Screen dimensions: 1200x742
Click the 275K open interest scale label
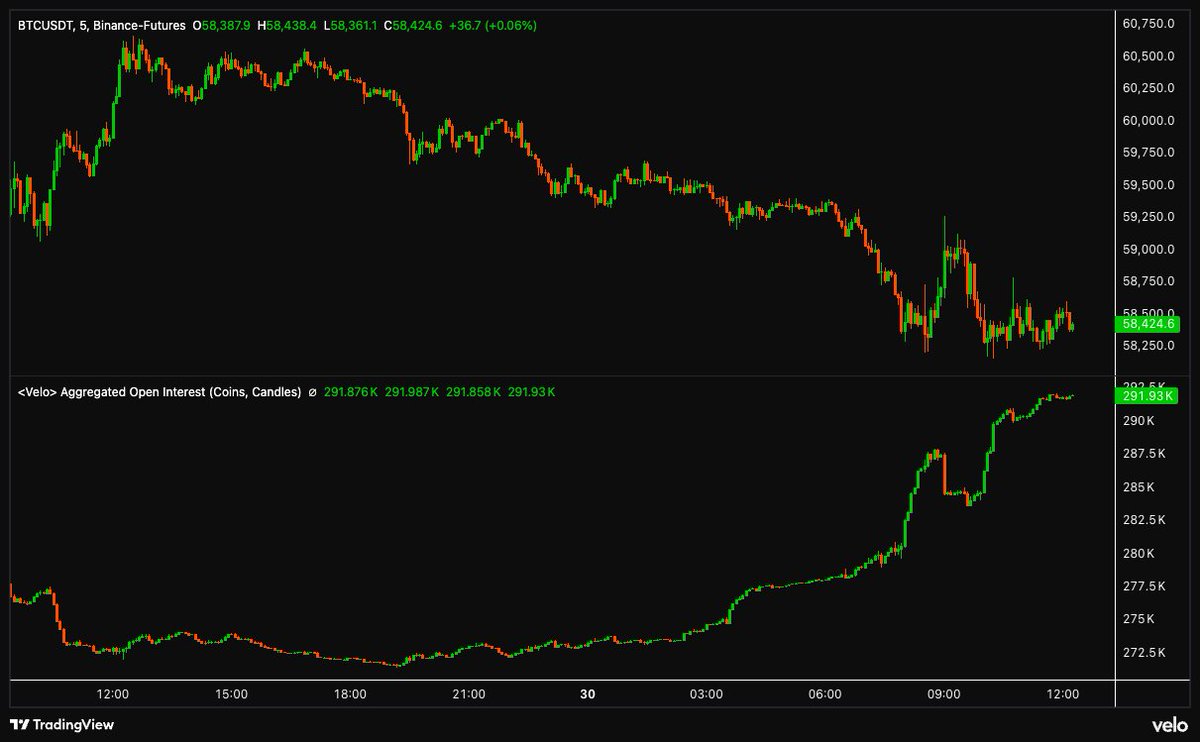1139,619
